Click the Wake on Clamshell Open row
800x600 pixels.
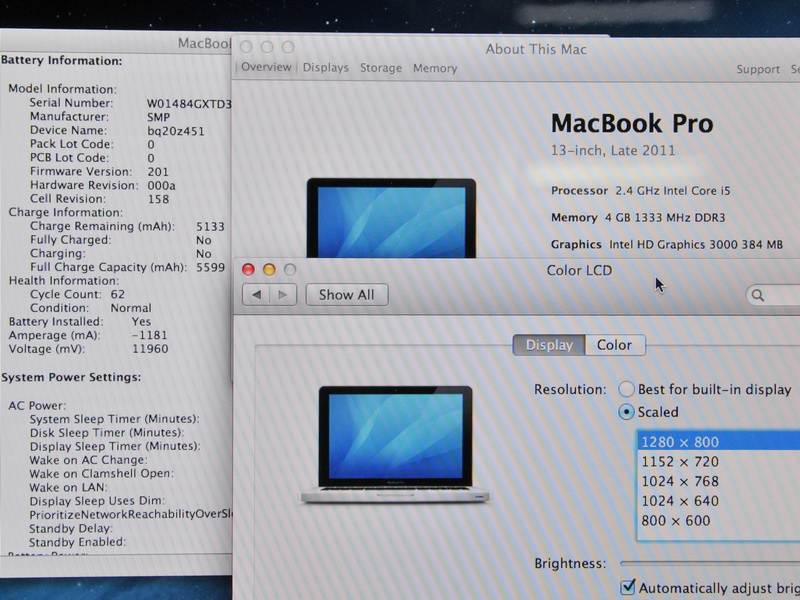pos(102,473)
